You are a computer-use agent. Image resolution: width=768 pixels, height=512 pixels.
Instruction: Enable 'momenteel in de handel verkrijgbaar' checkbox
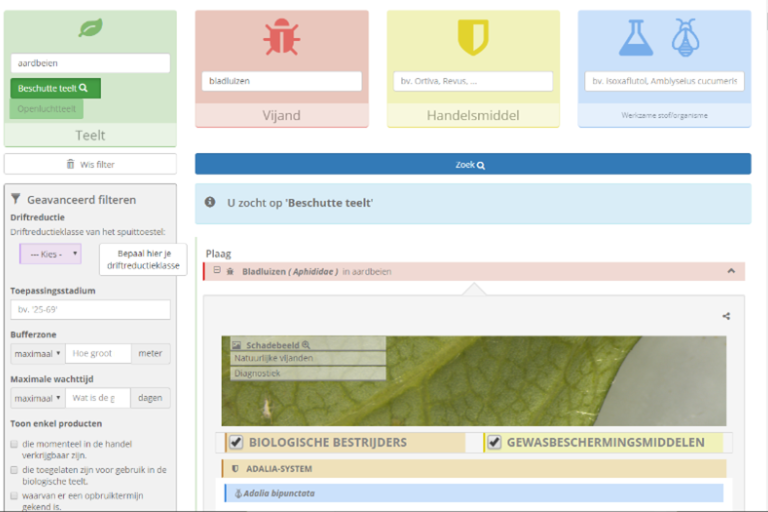14,444
